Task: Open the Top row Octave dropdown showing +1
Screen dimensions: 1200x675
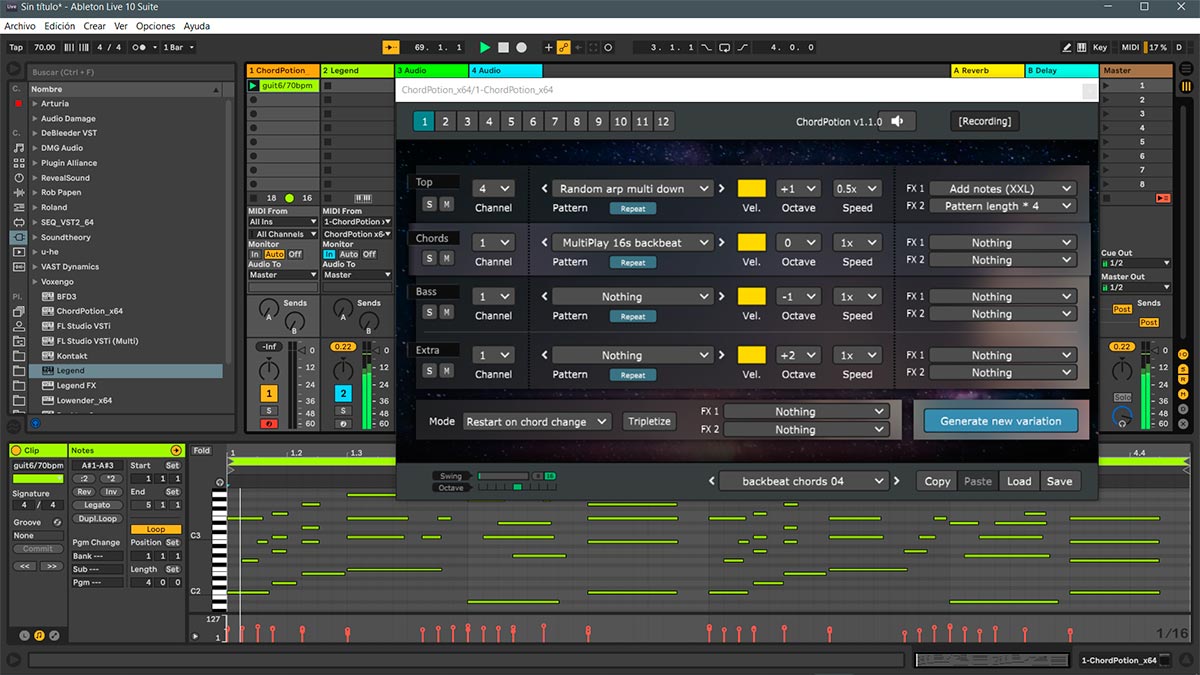Action: [798, 188]
